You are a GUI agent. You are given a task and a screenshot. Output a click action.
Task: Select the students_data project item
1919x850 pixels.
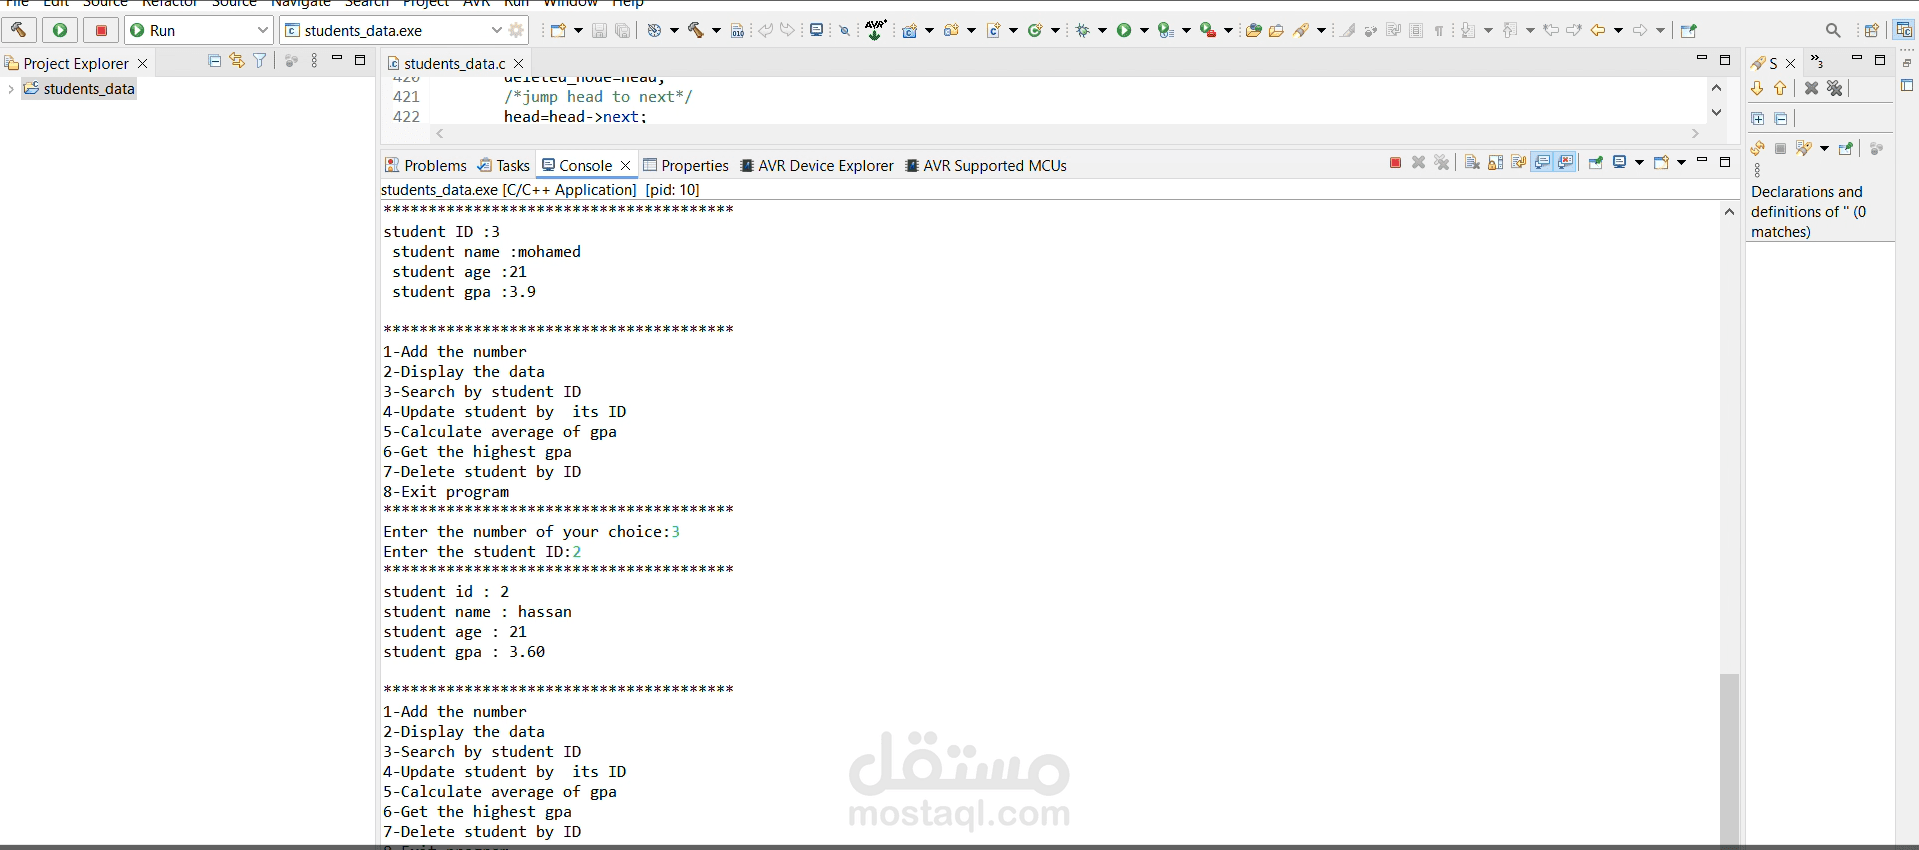click(79, 89)
